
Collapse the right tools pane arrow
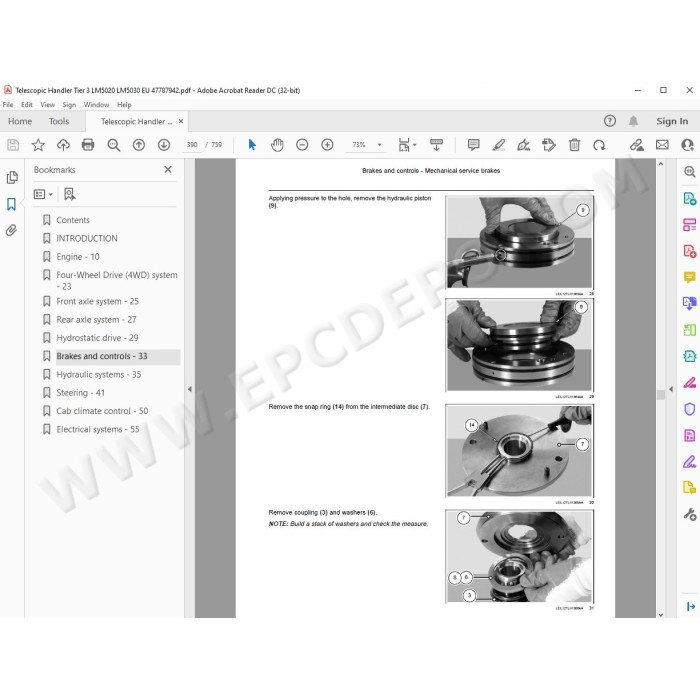pos(671,389)
